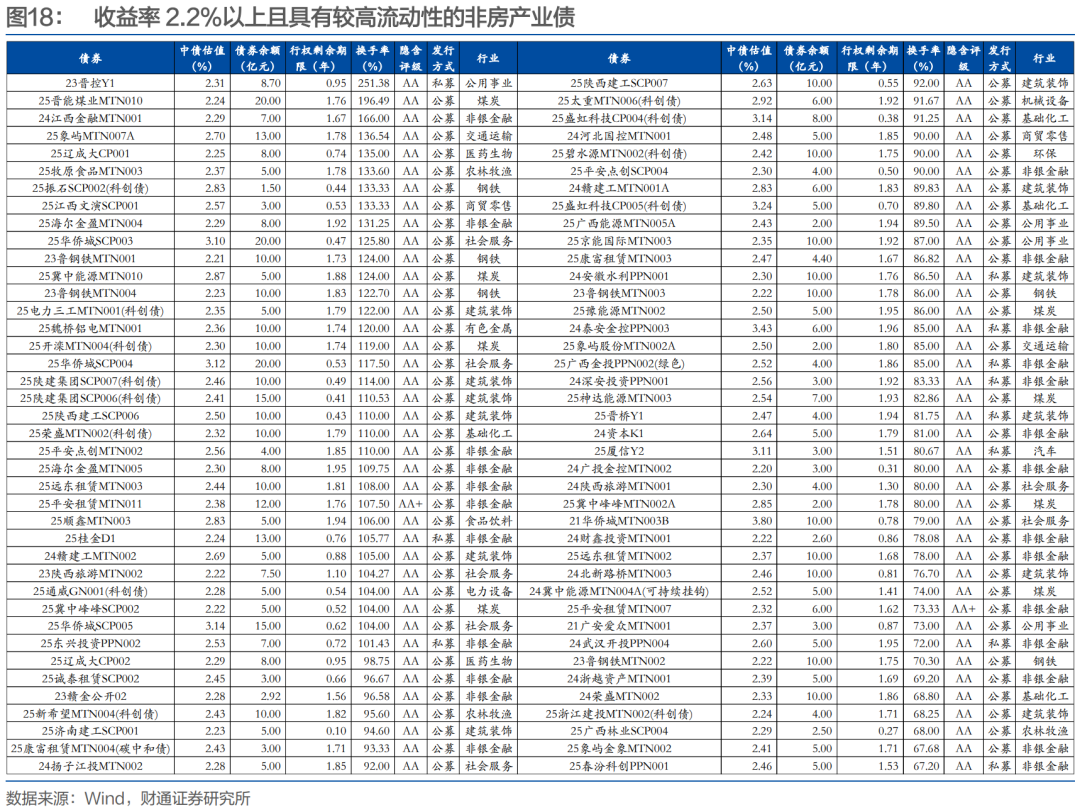Select 25荣盛MTN002(科创债) bond
The width and height of the screenshot is (1080, 810).
point(90,433)
